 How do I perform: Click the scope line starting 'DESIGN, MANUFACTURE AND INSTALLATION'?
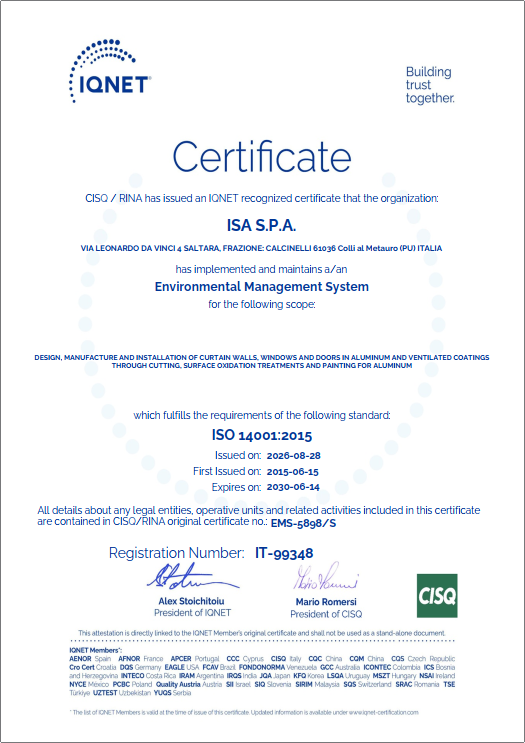262,357
